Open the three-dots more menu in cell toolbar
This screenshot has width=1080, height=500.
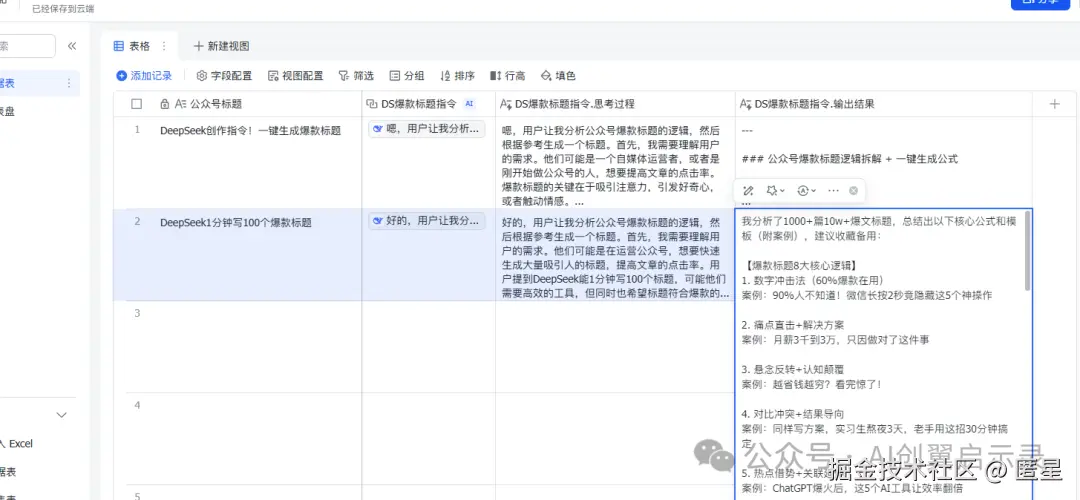pos(833,190)
